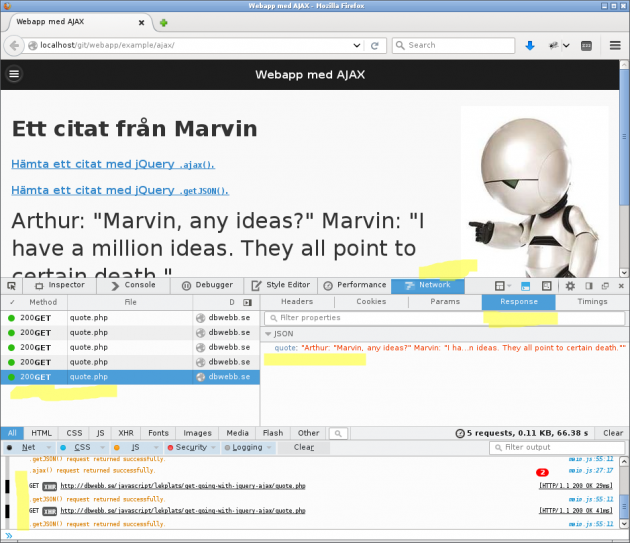Click the network search magnifier box
630x543 pixels.
(x=338, y=433)
